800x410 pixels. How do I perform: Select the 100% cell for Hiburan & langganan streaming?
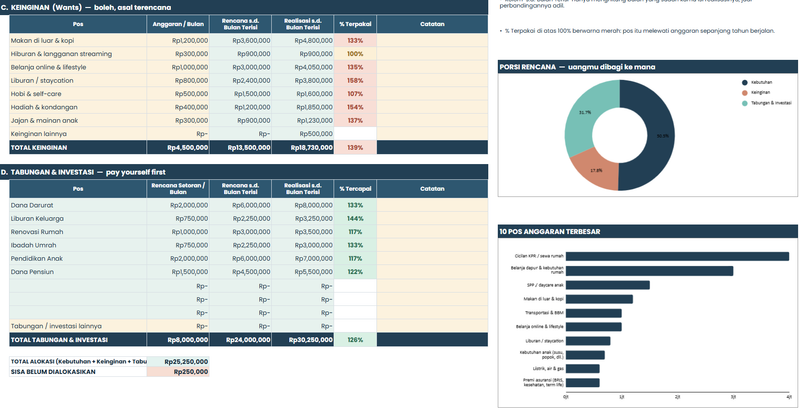[x=355, y=54]
